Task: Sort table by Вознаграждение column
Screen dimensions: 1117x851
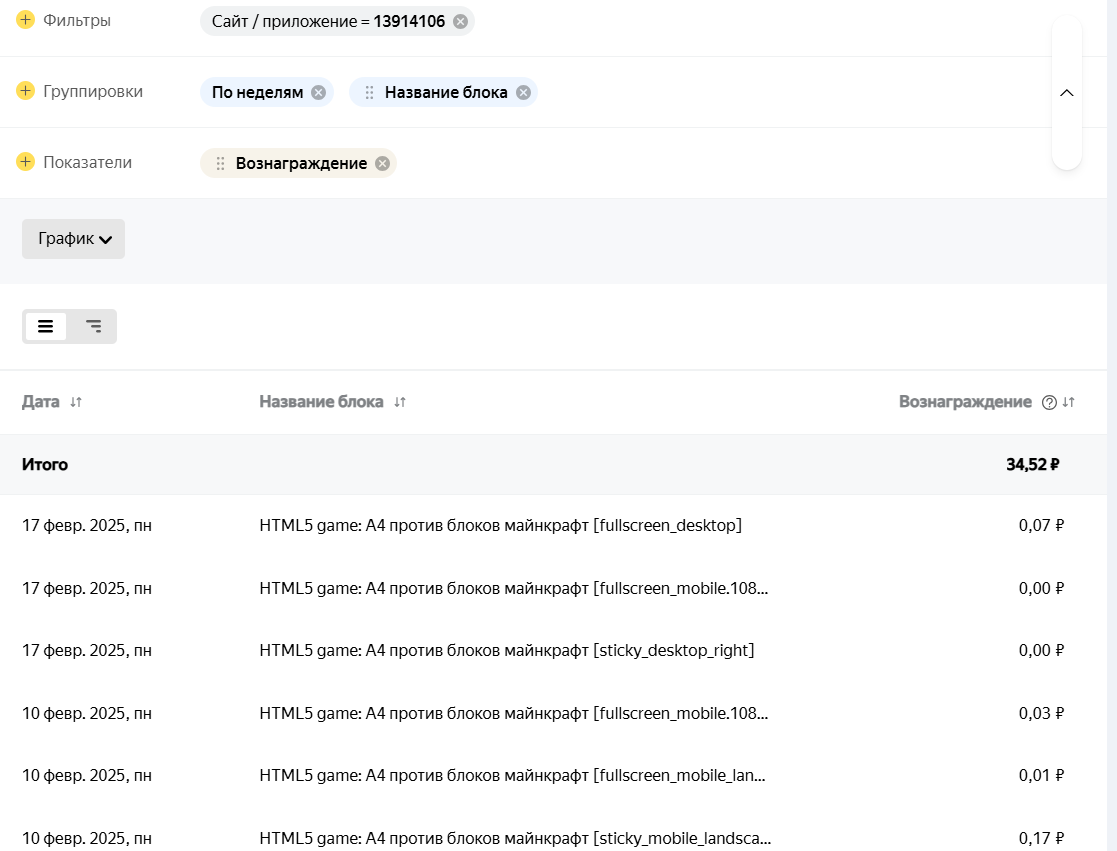Action: coord(1069,402)
